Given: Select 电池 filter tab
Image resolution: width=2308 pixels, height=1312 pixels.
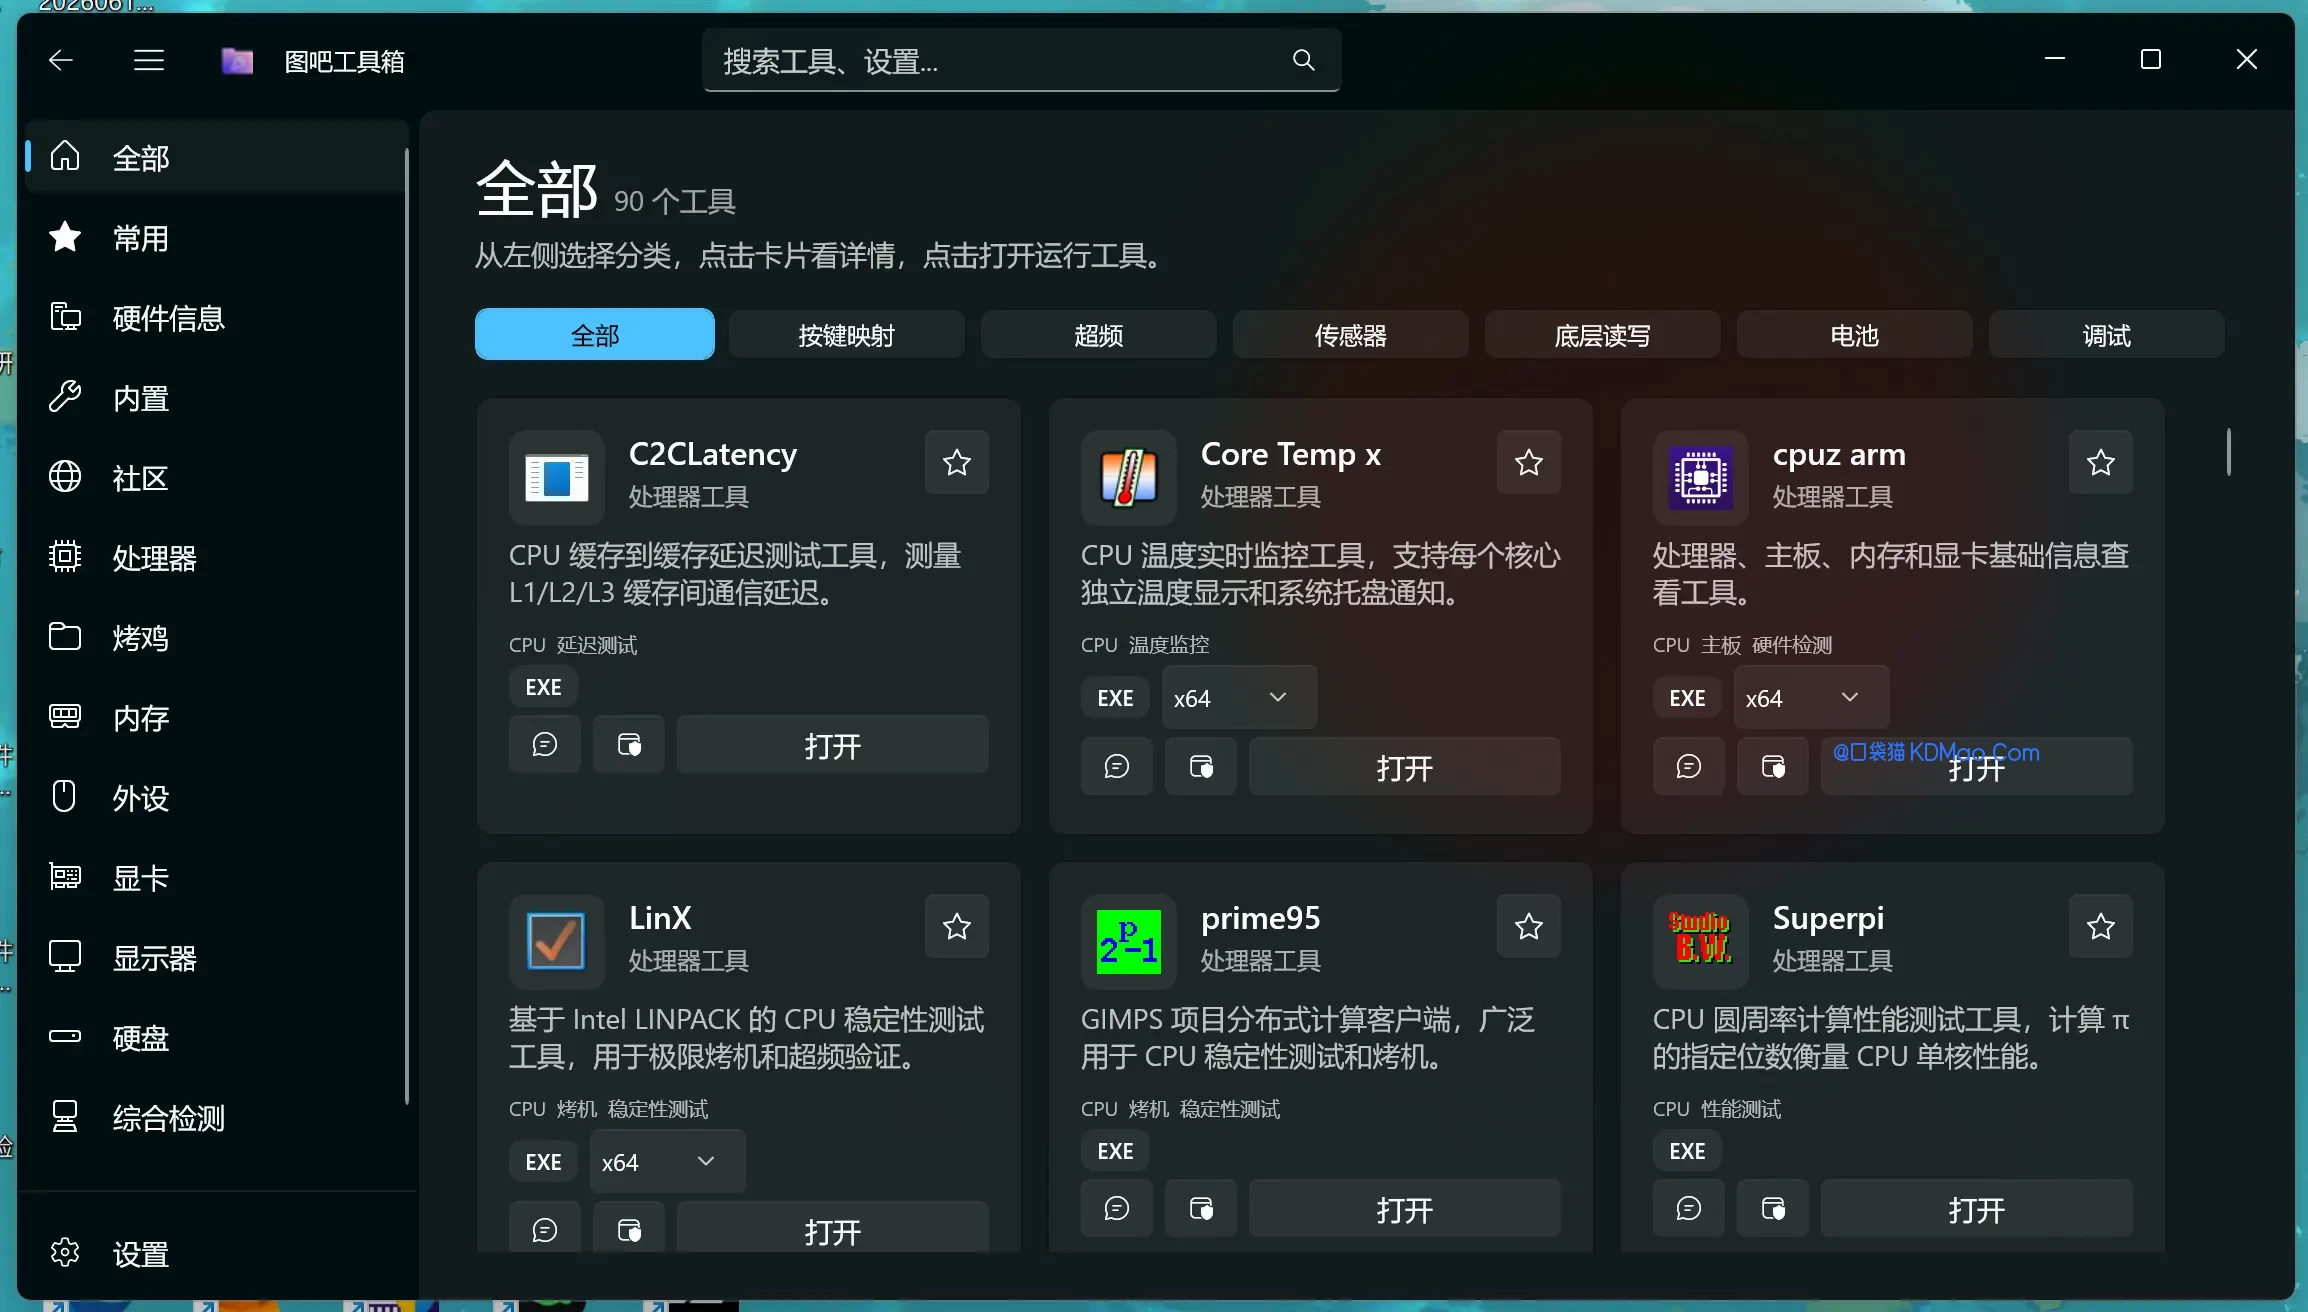Looking at the screenshot, I should pos(1855,334).
